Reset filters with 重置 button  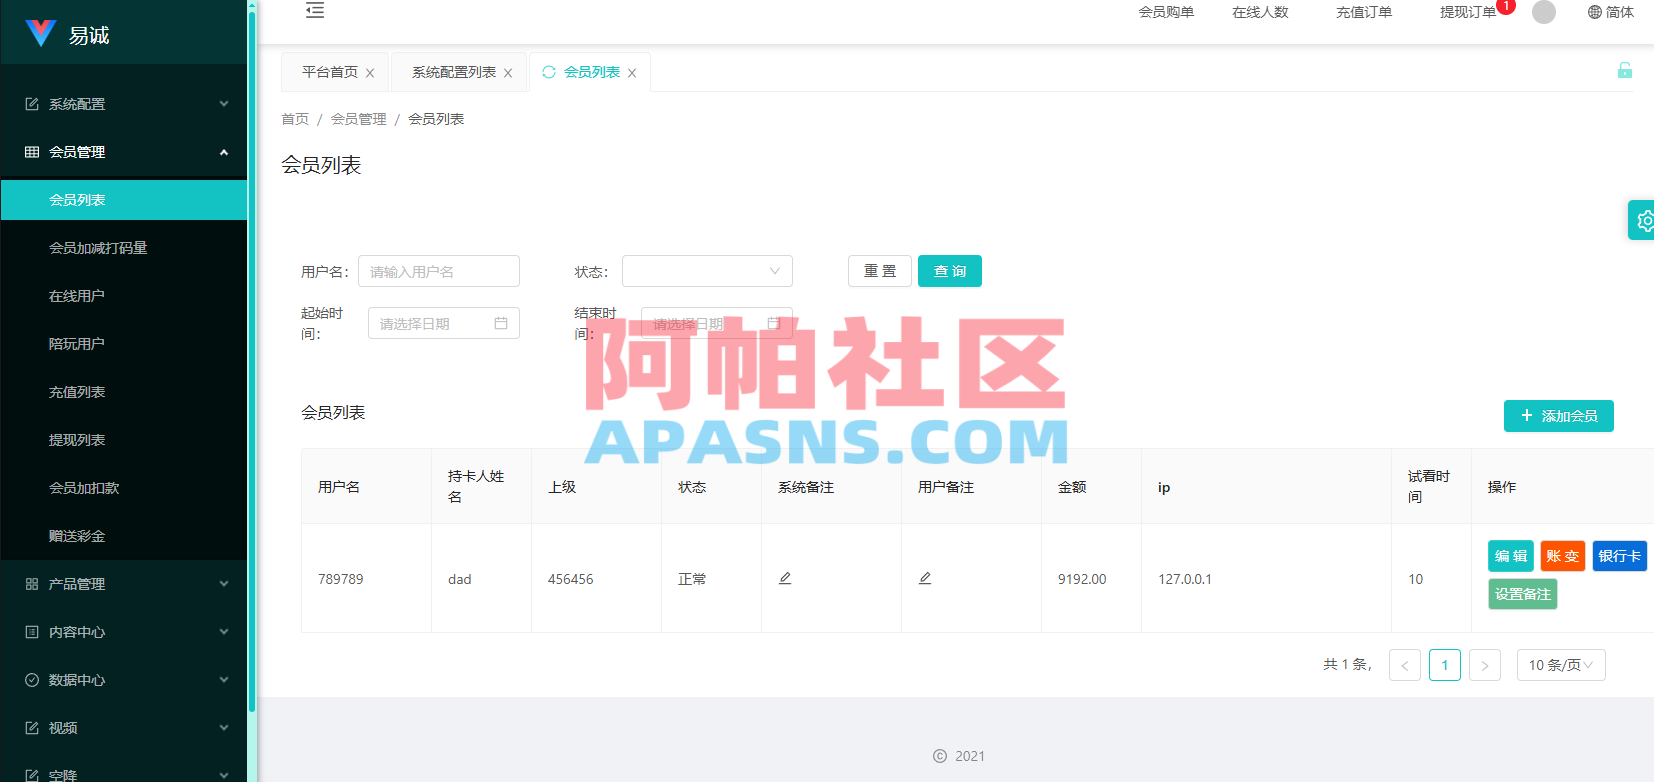tap(880, 271)
